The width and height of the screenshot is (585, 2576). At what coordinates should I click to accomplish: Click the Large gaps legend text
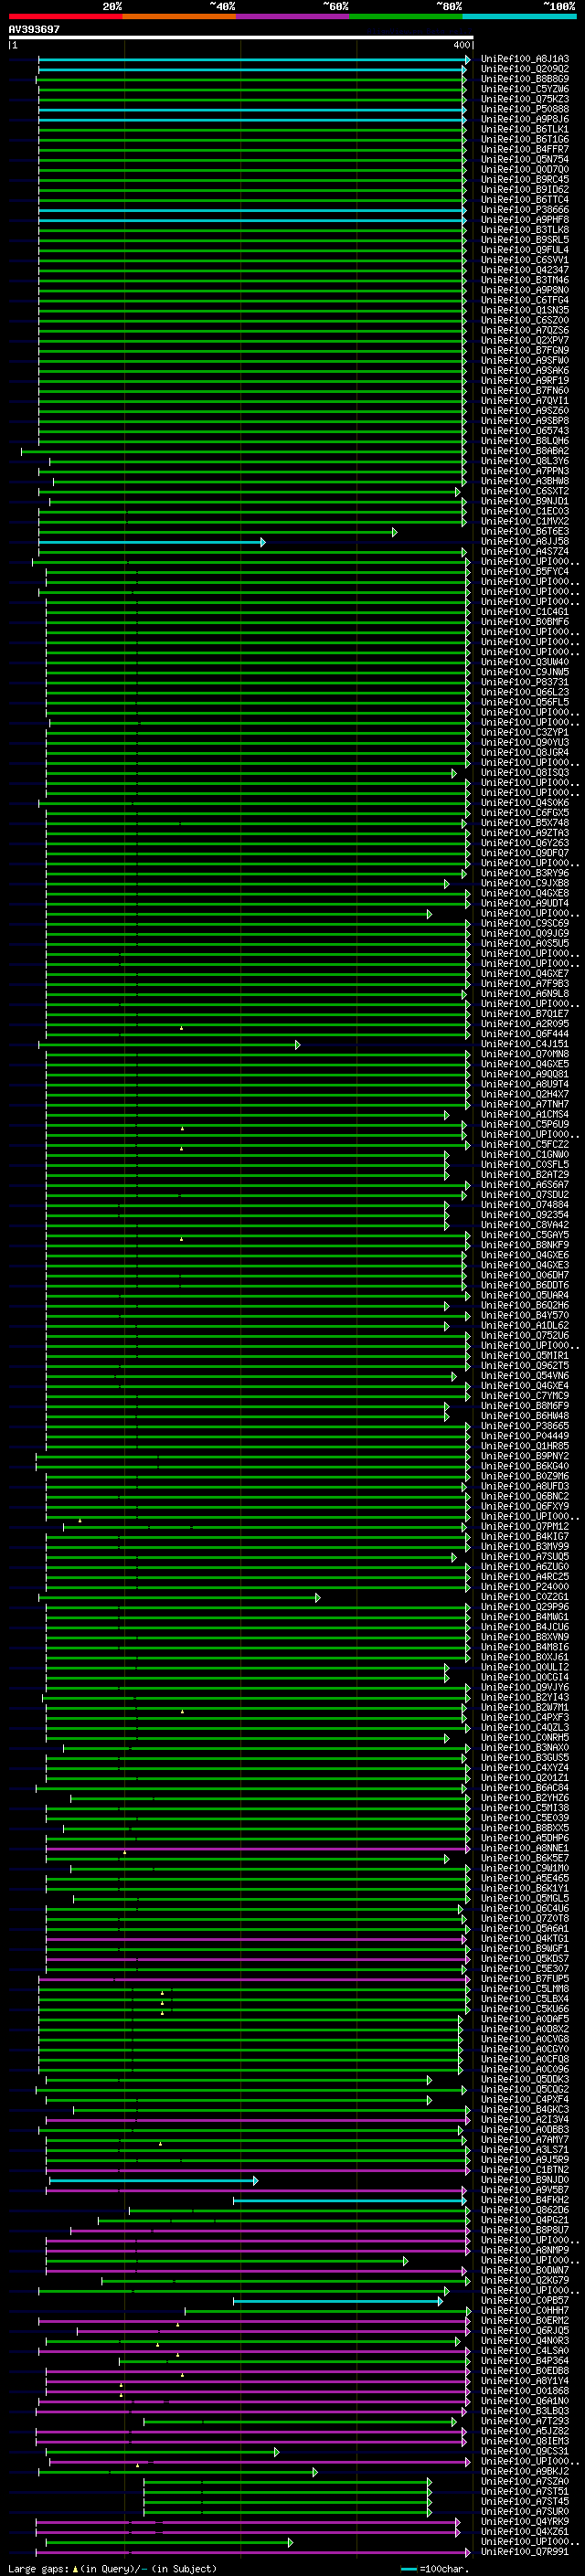pyautogui.click(x=112, y=2568)
